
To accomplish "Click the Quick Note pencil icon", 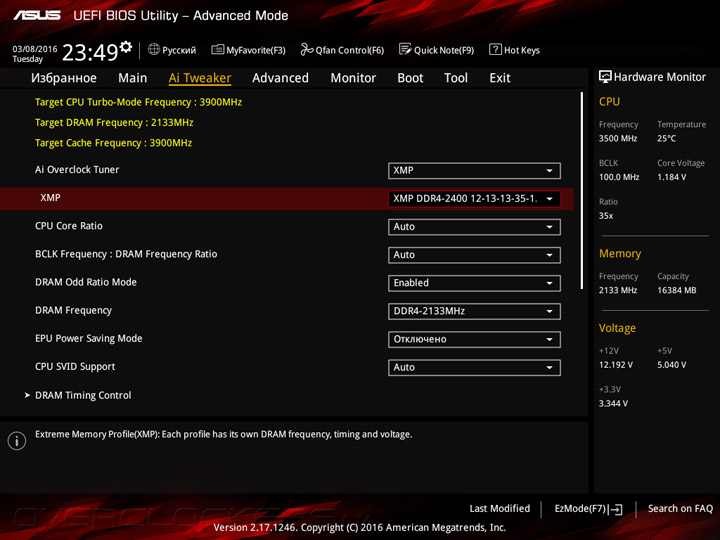I will pos(405,49).
